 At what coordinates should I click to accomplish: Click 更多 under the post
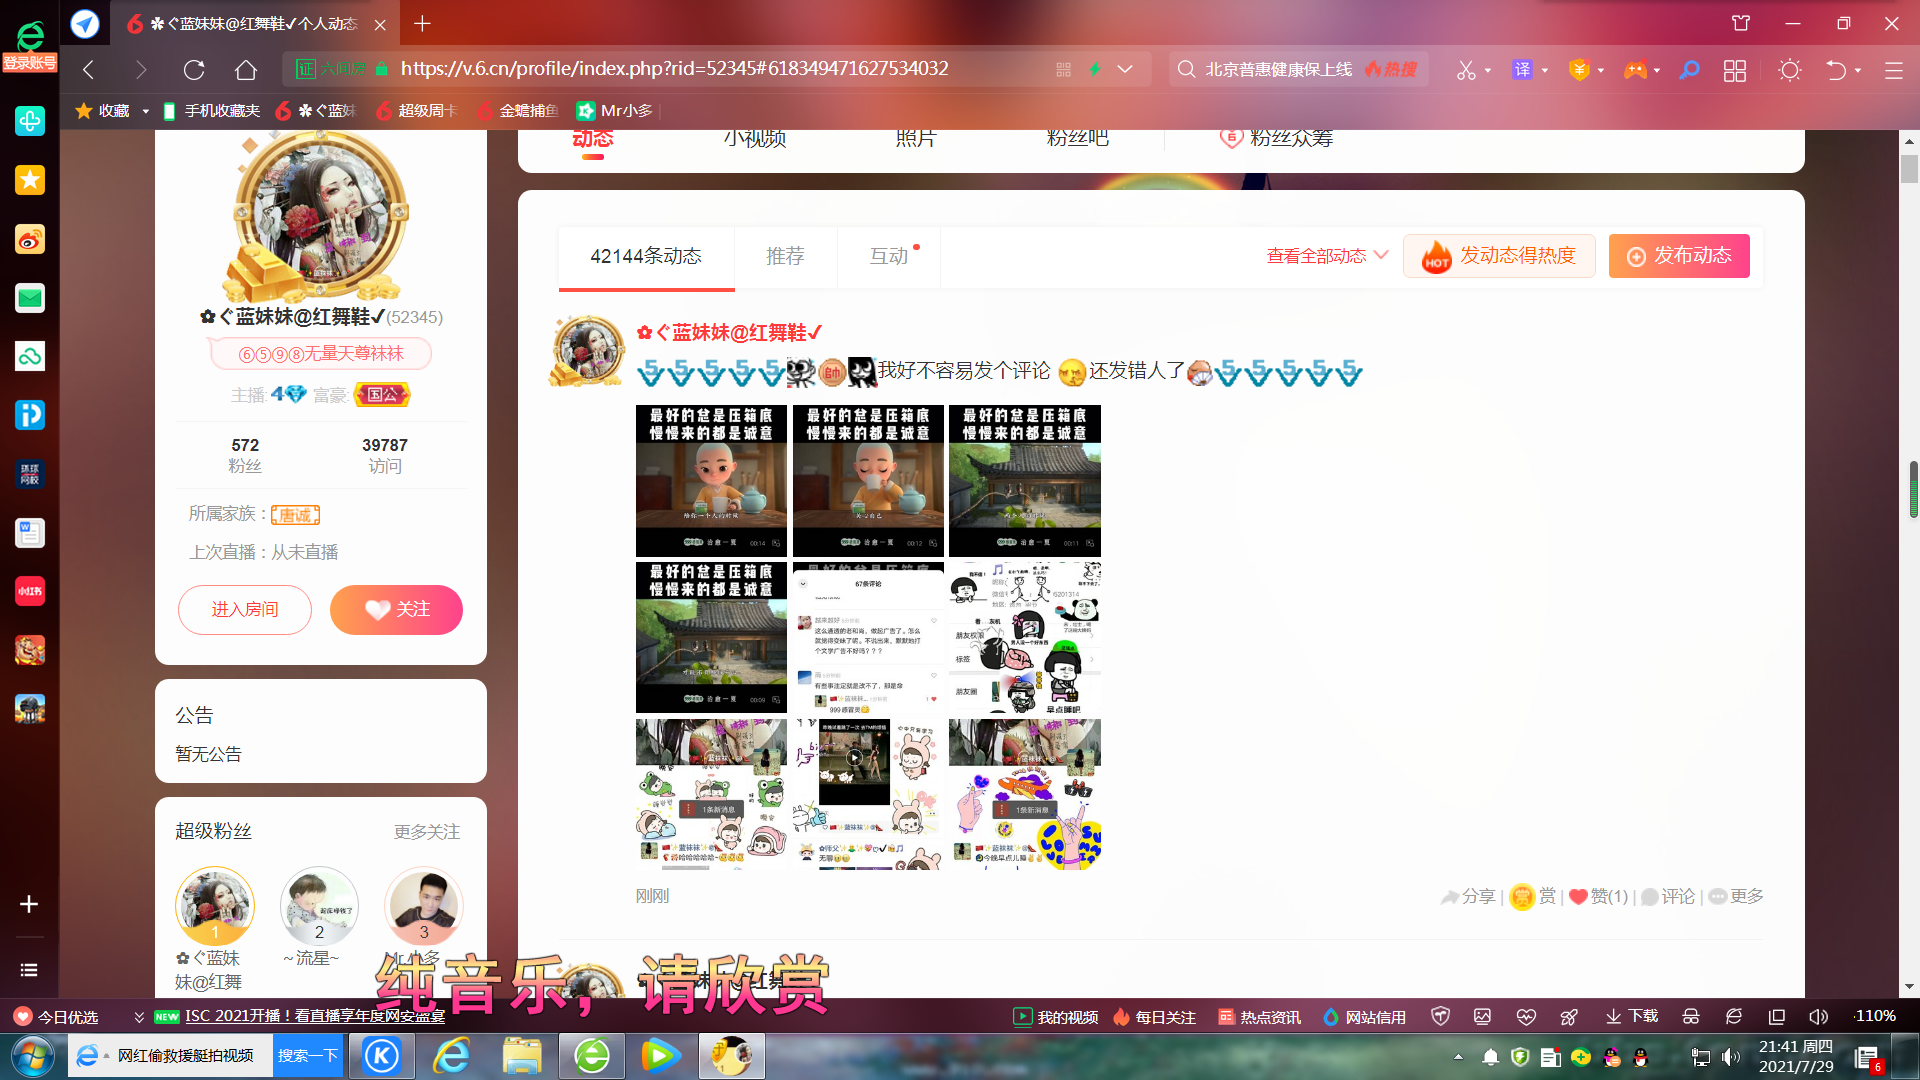tap(1736, 897)
